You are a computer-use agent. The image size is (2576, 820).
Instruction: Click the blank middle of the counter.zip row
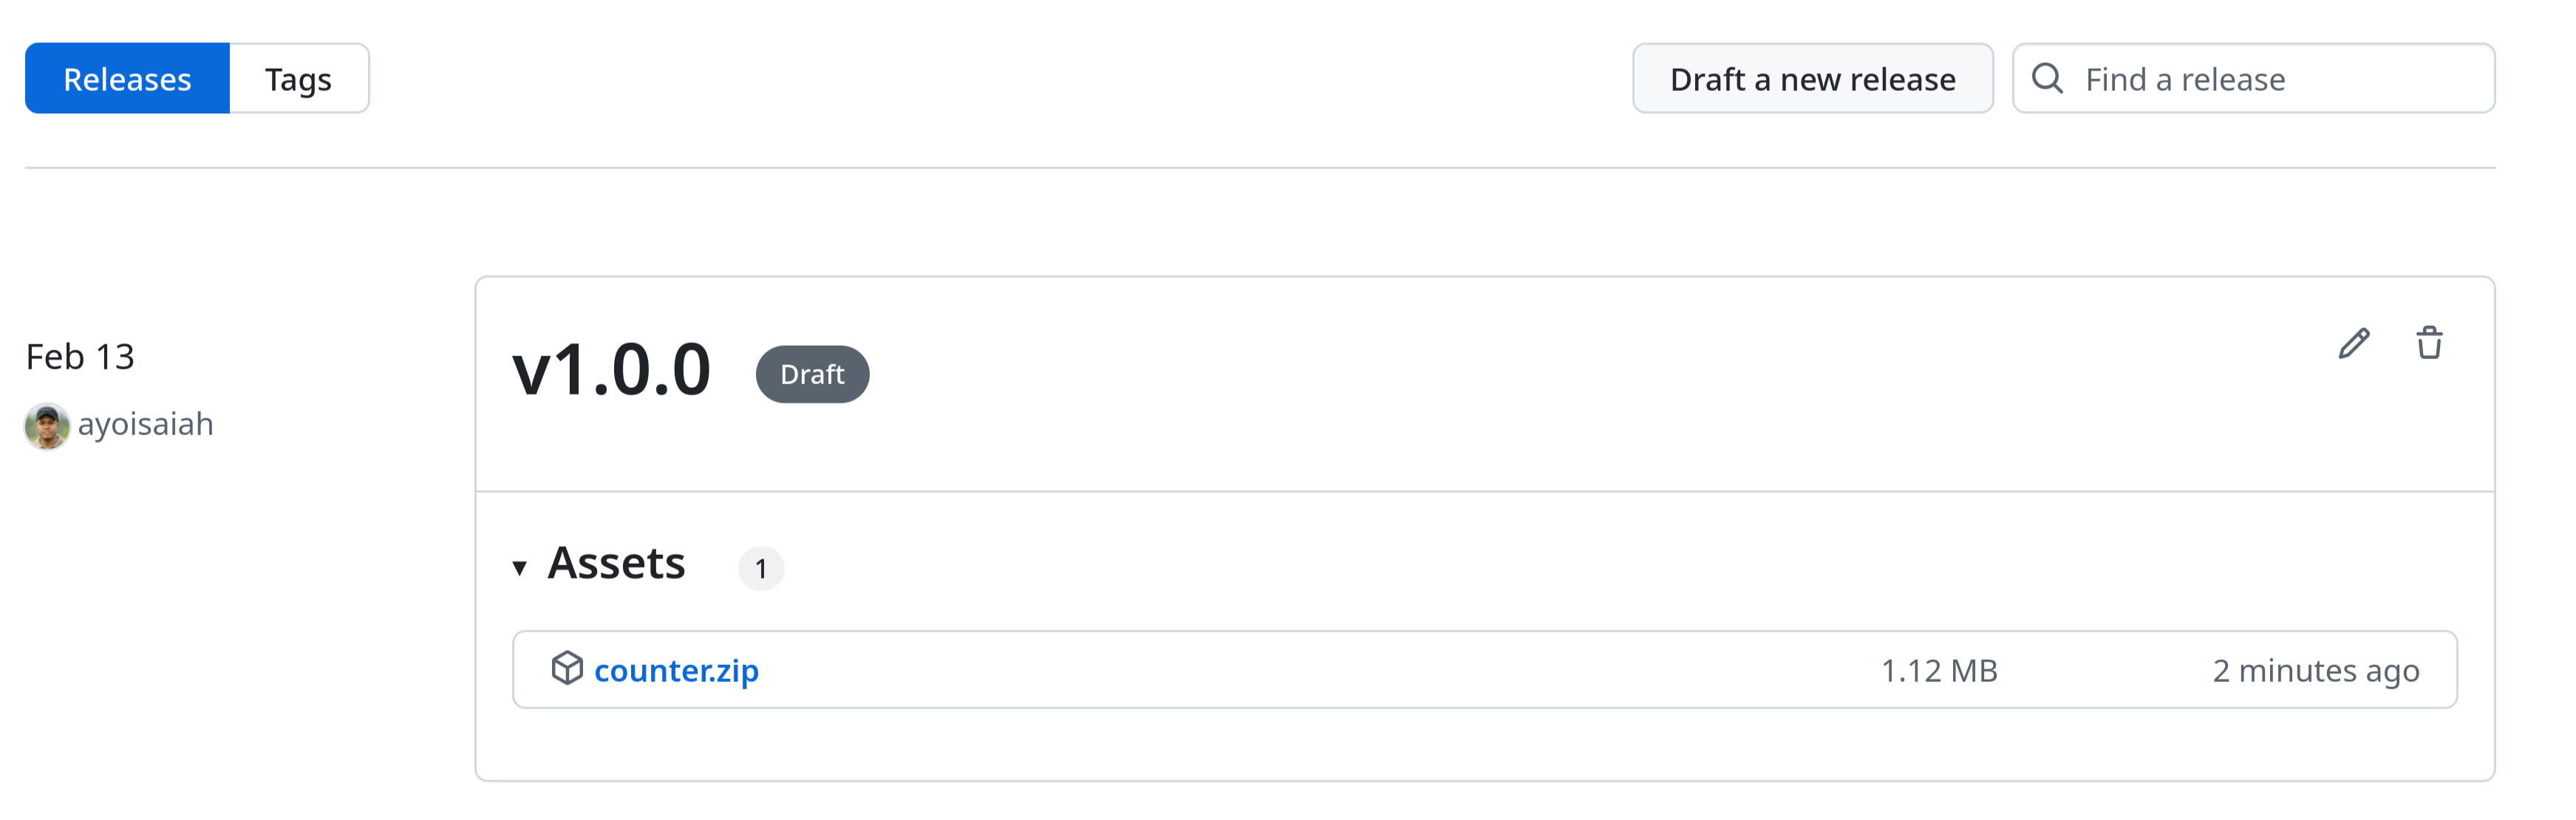pyautogui.click(x=1300, y=670)
